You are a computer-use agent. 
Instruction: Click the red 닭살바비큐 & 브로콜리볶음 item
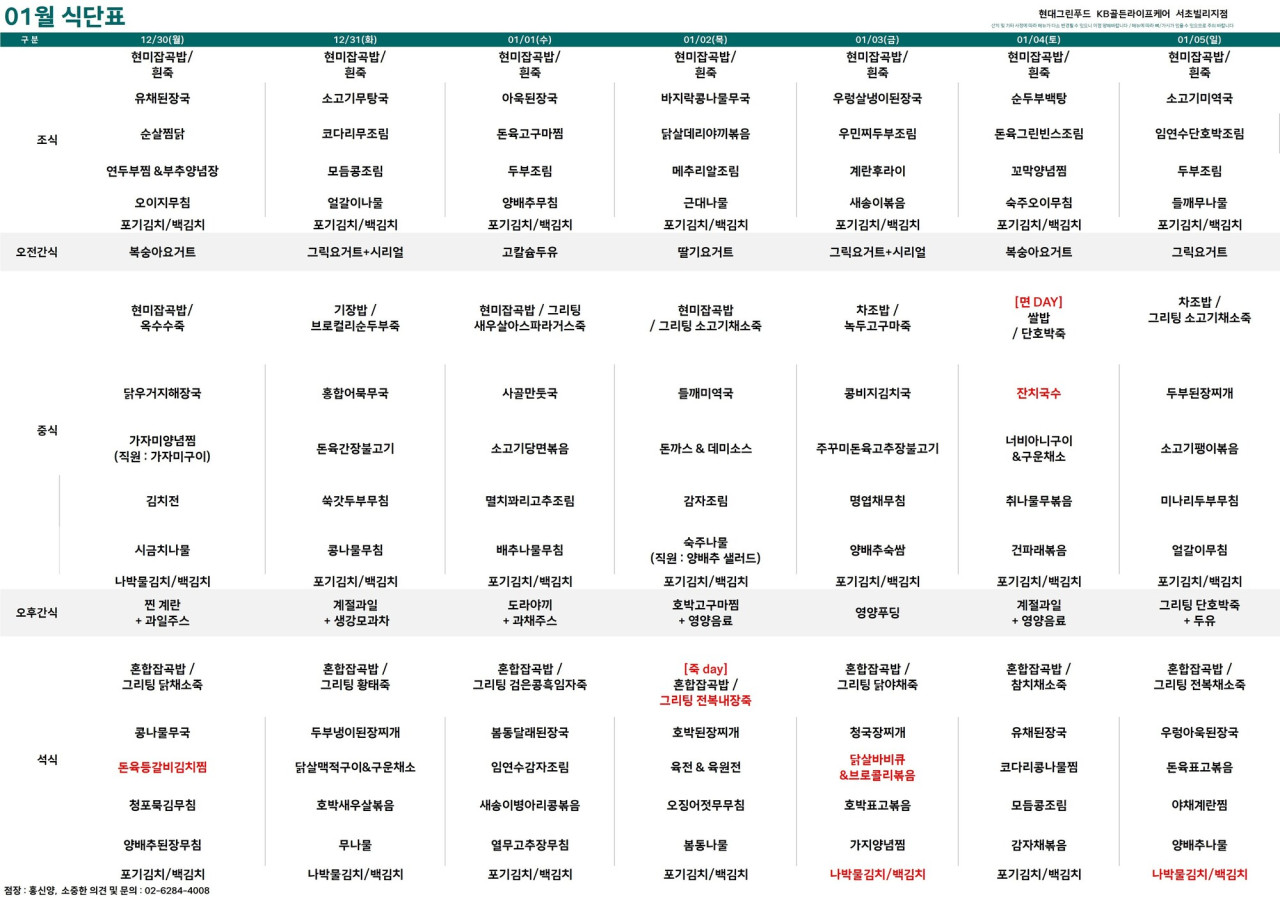point(877,767)
